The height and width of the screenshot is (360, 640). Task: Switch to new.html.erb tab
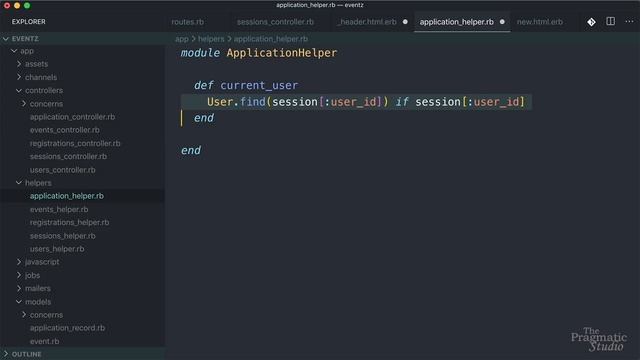pos(540,22)
